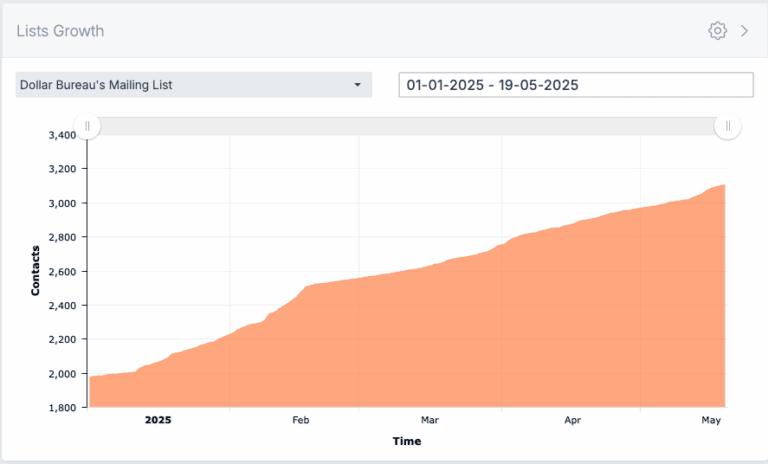Click the 2025 label on time axis
The height and width of the screenshot is (464, 768).
(158, 420)
